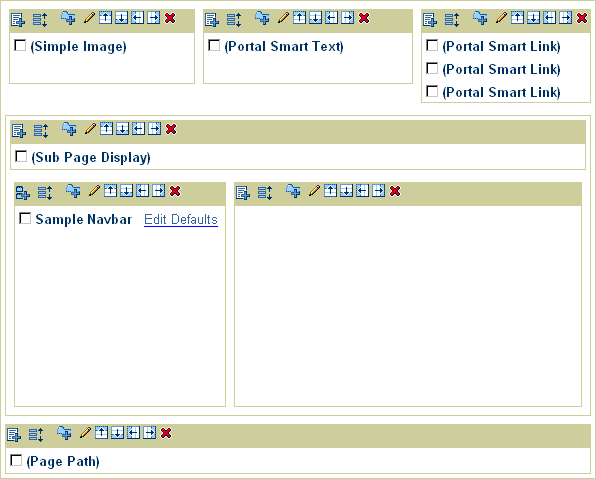Delete the Page Path region with red X

tap(166, 433)
